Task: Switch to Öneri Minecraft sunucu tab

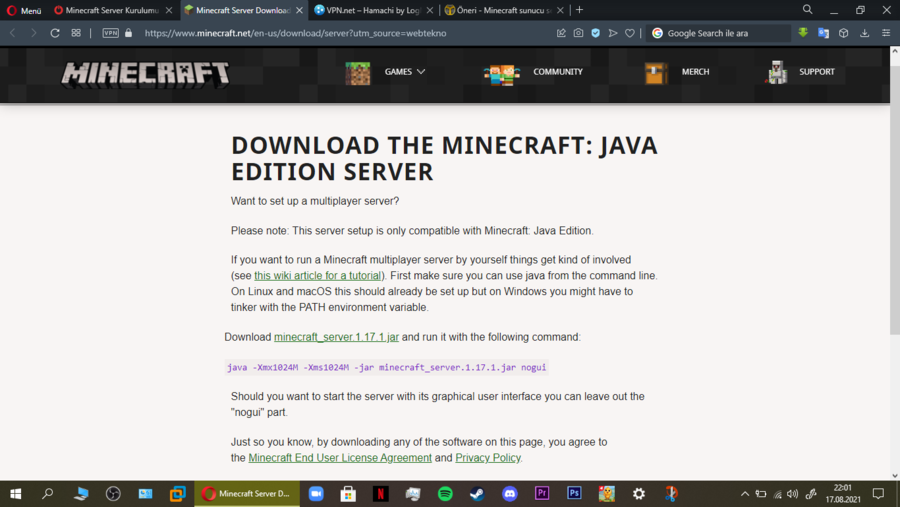Action: [x=503, y=10]
